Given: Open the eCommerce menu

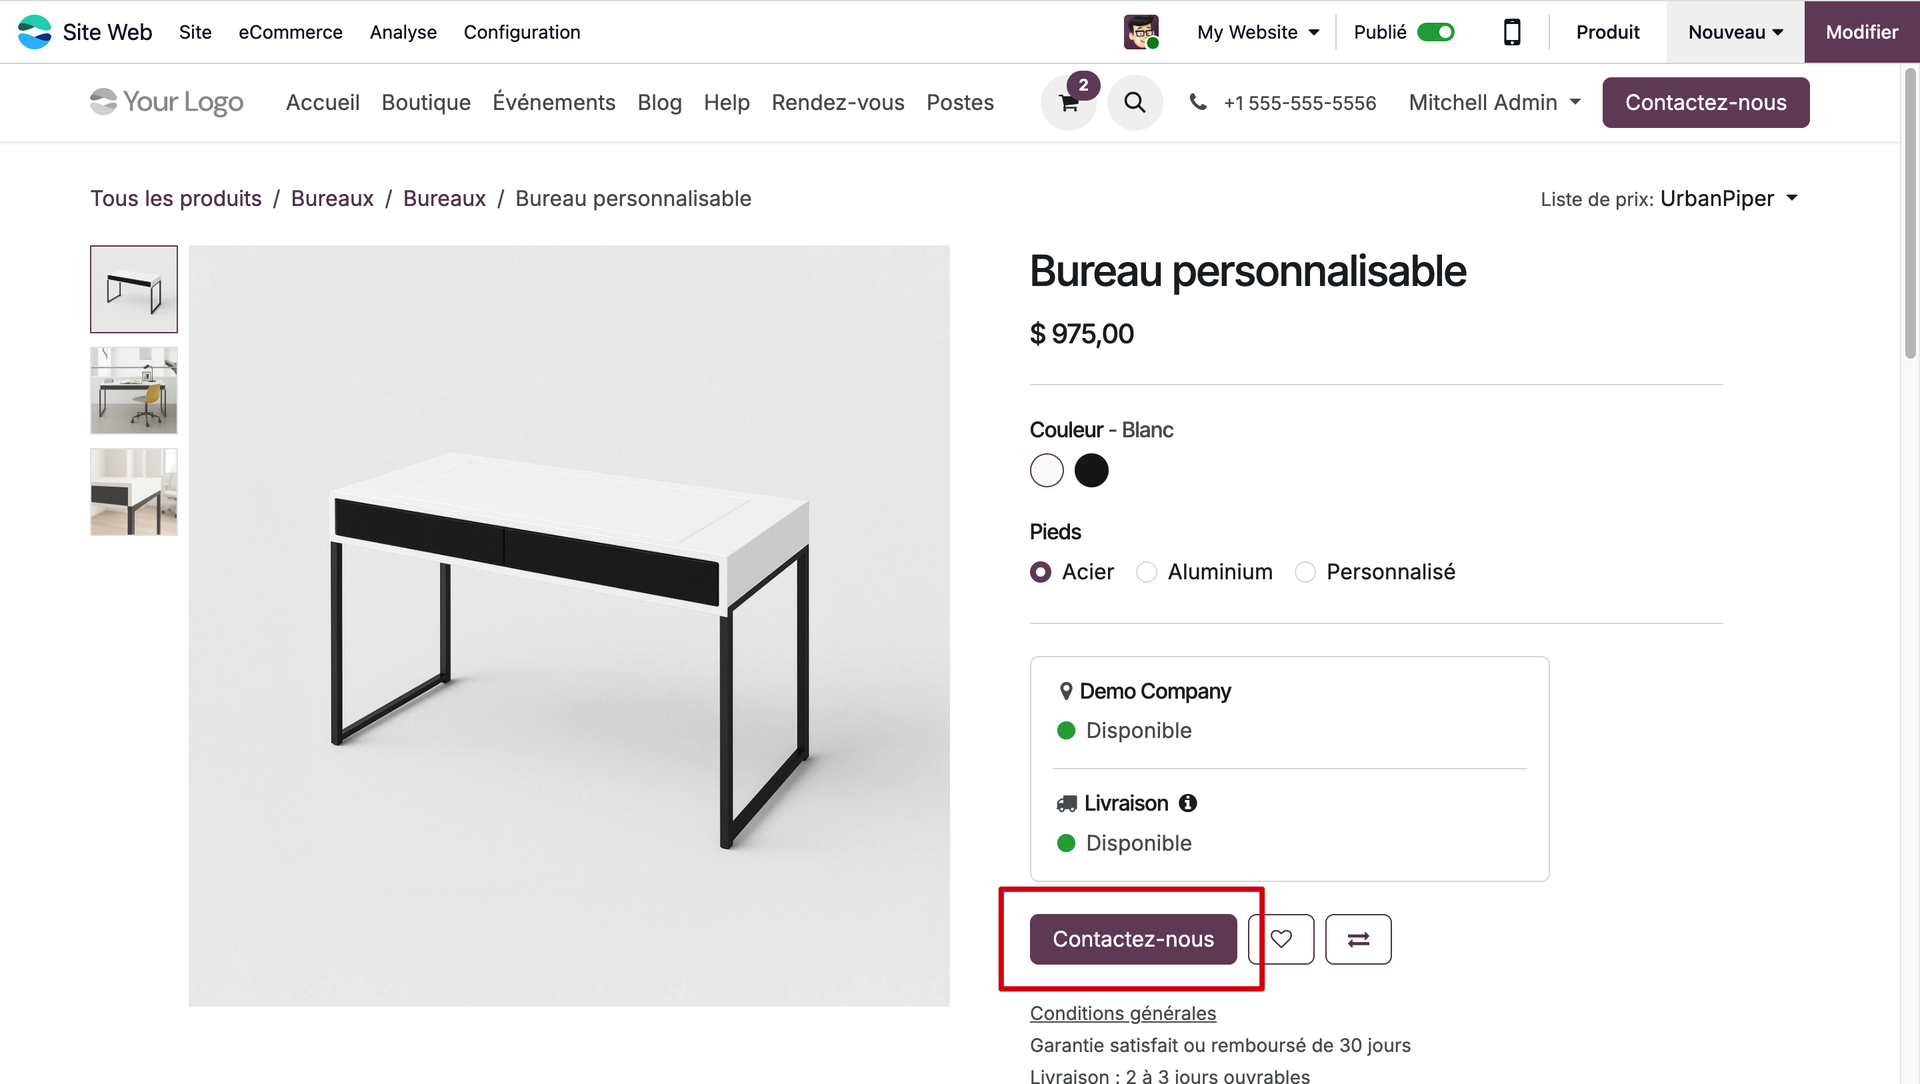Looking at the screenshot, I should 290,32.
